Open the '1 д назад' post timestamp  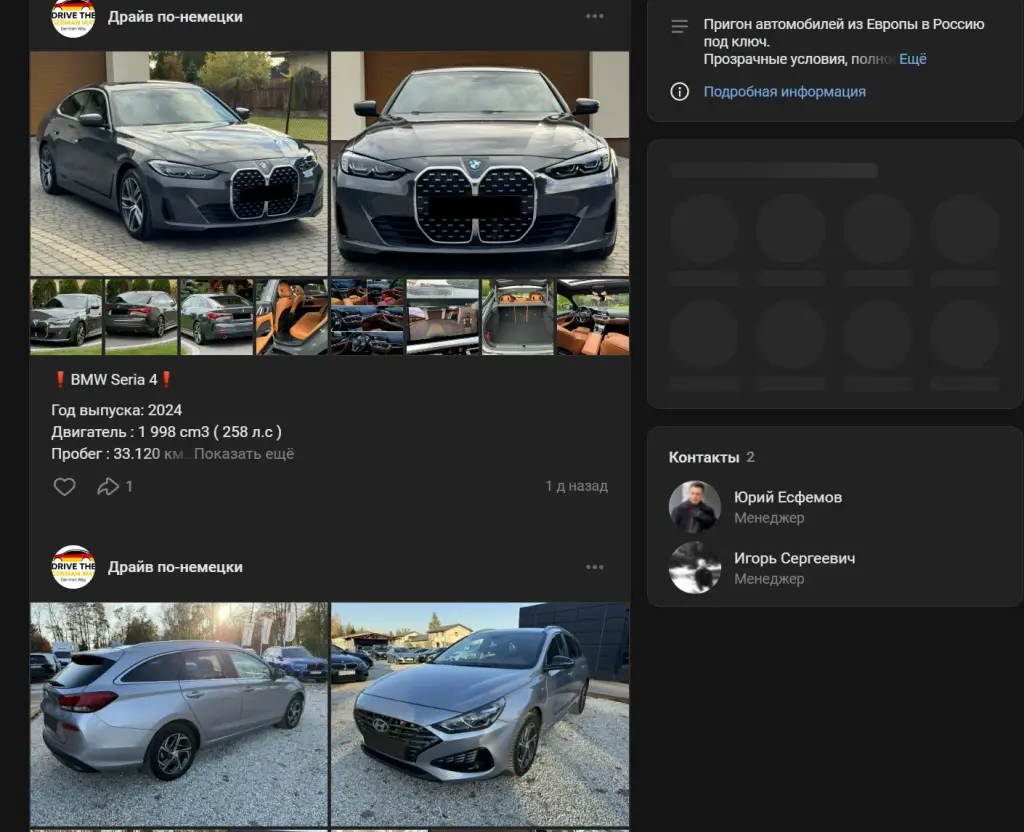[x=577, y=486]
